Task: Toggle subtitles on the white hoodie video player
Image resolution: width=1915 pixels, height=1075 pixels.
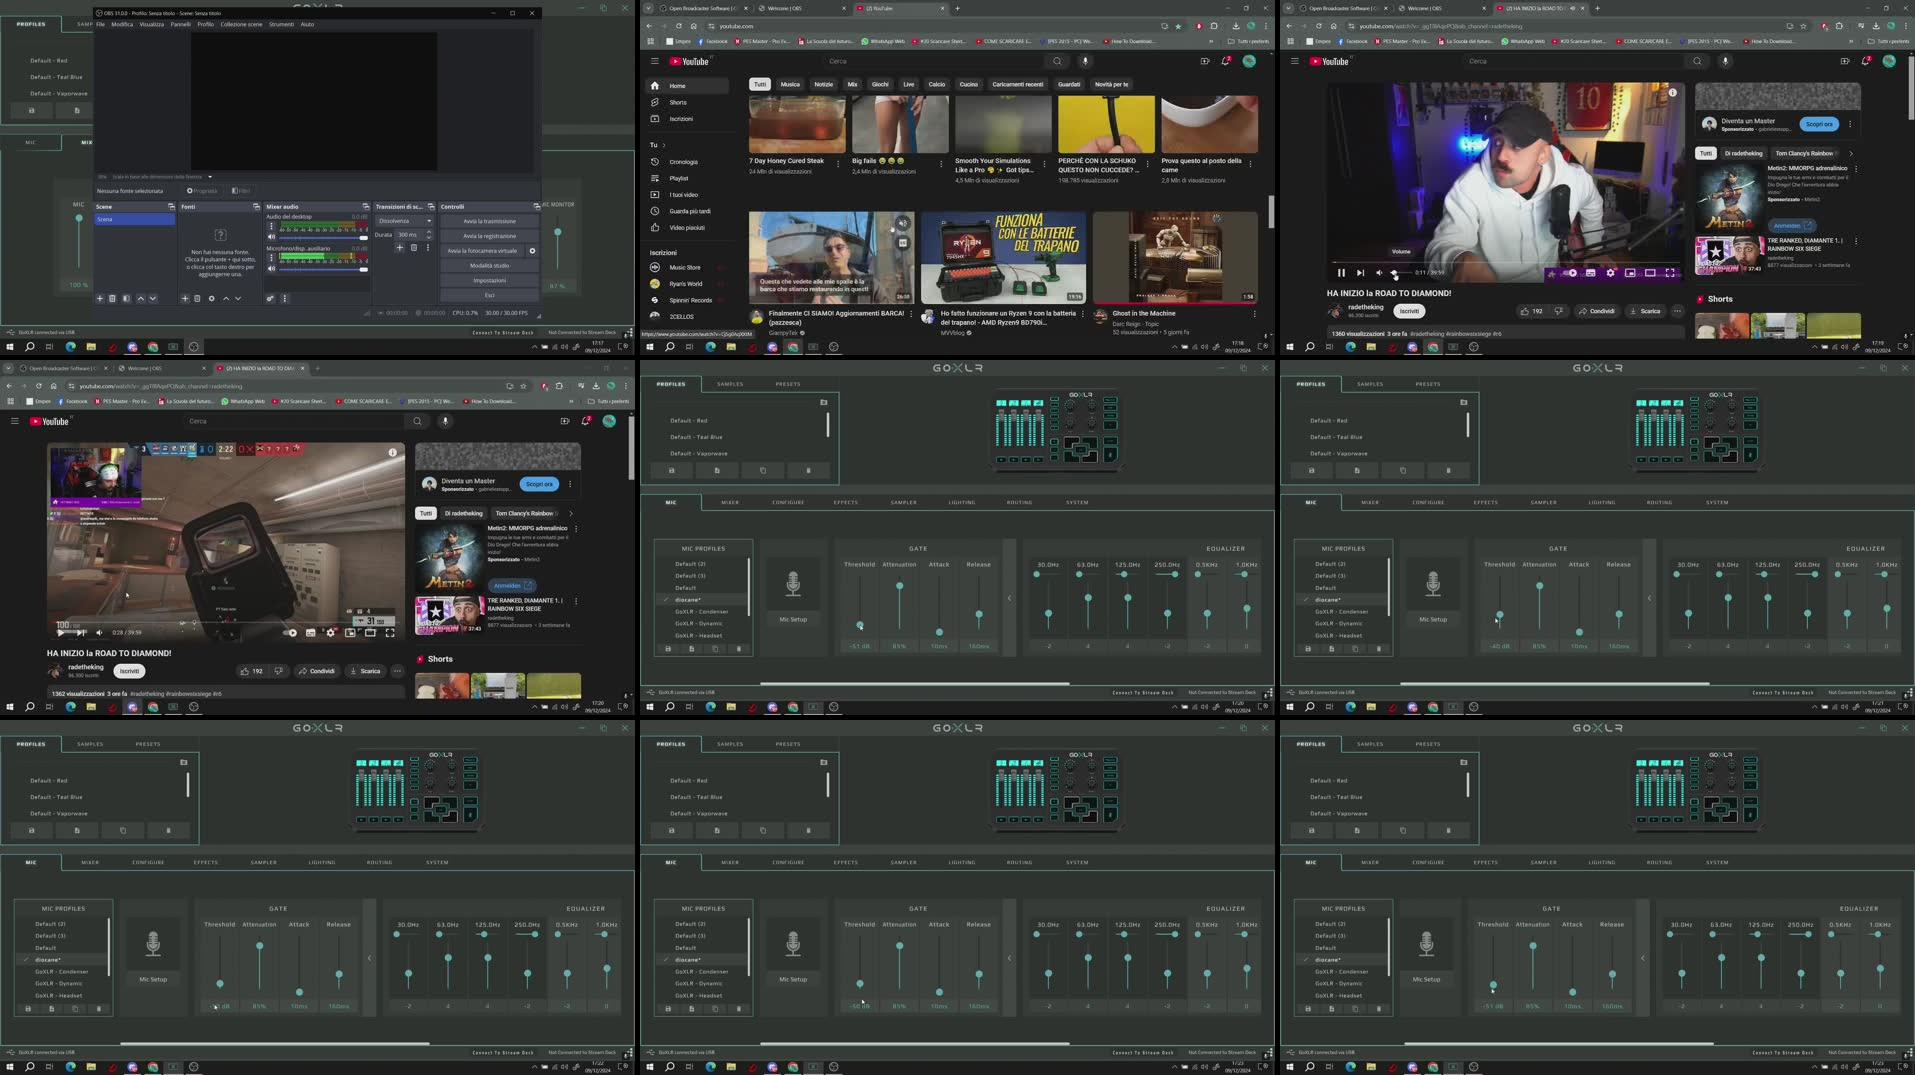Action: coord(1590,273)
